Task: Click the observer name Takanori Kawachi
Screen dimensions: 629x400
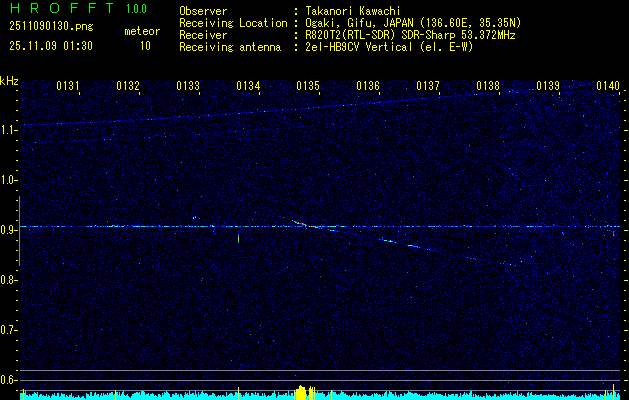Action: click(354, 11)
